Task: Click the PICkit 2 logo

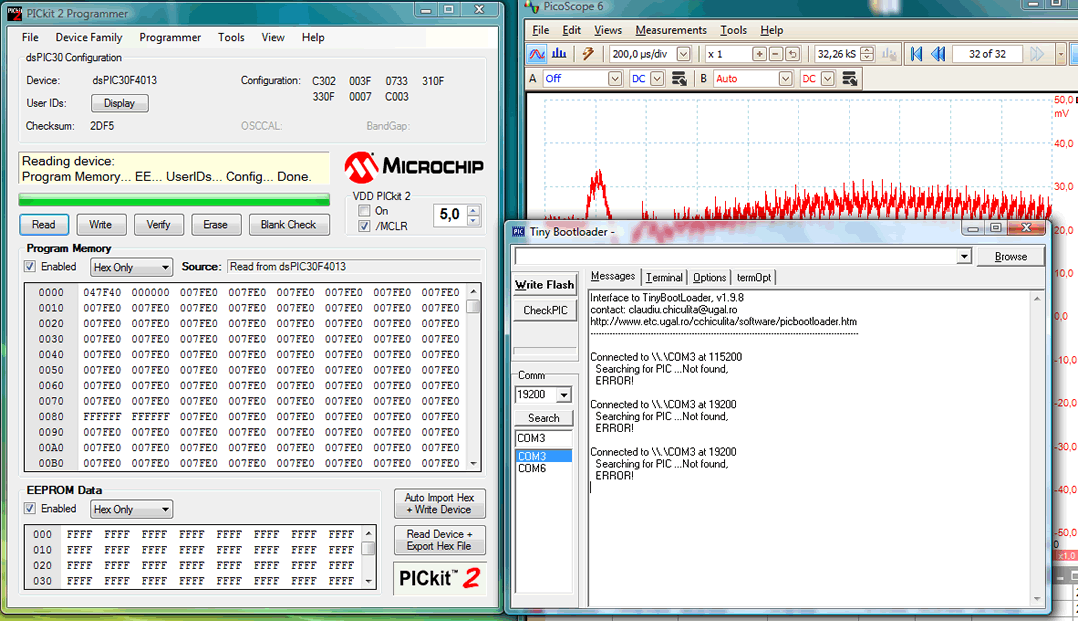Action: pyautogui.click(x=439, y=578)
